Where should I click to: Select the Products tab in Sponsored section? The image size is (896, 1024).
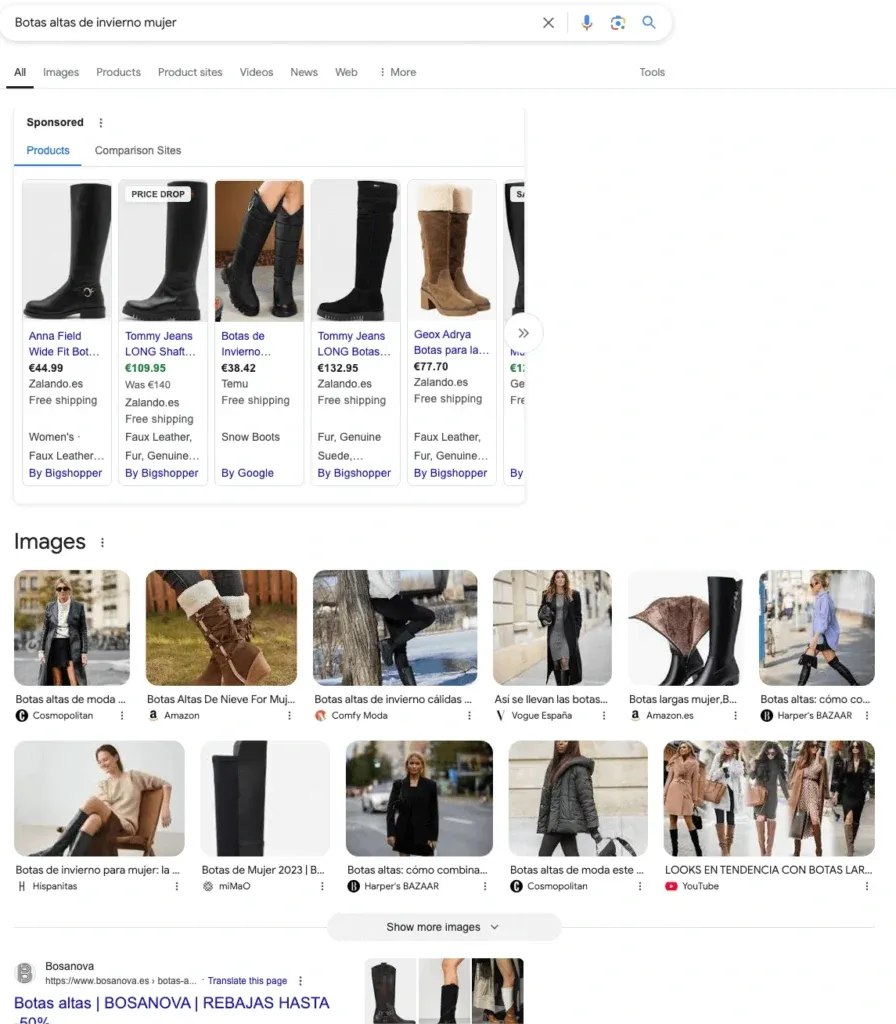click(x=48, y=150)
